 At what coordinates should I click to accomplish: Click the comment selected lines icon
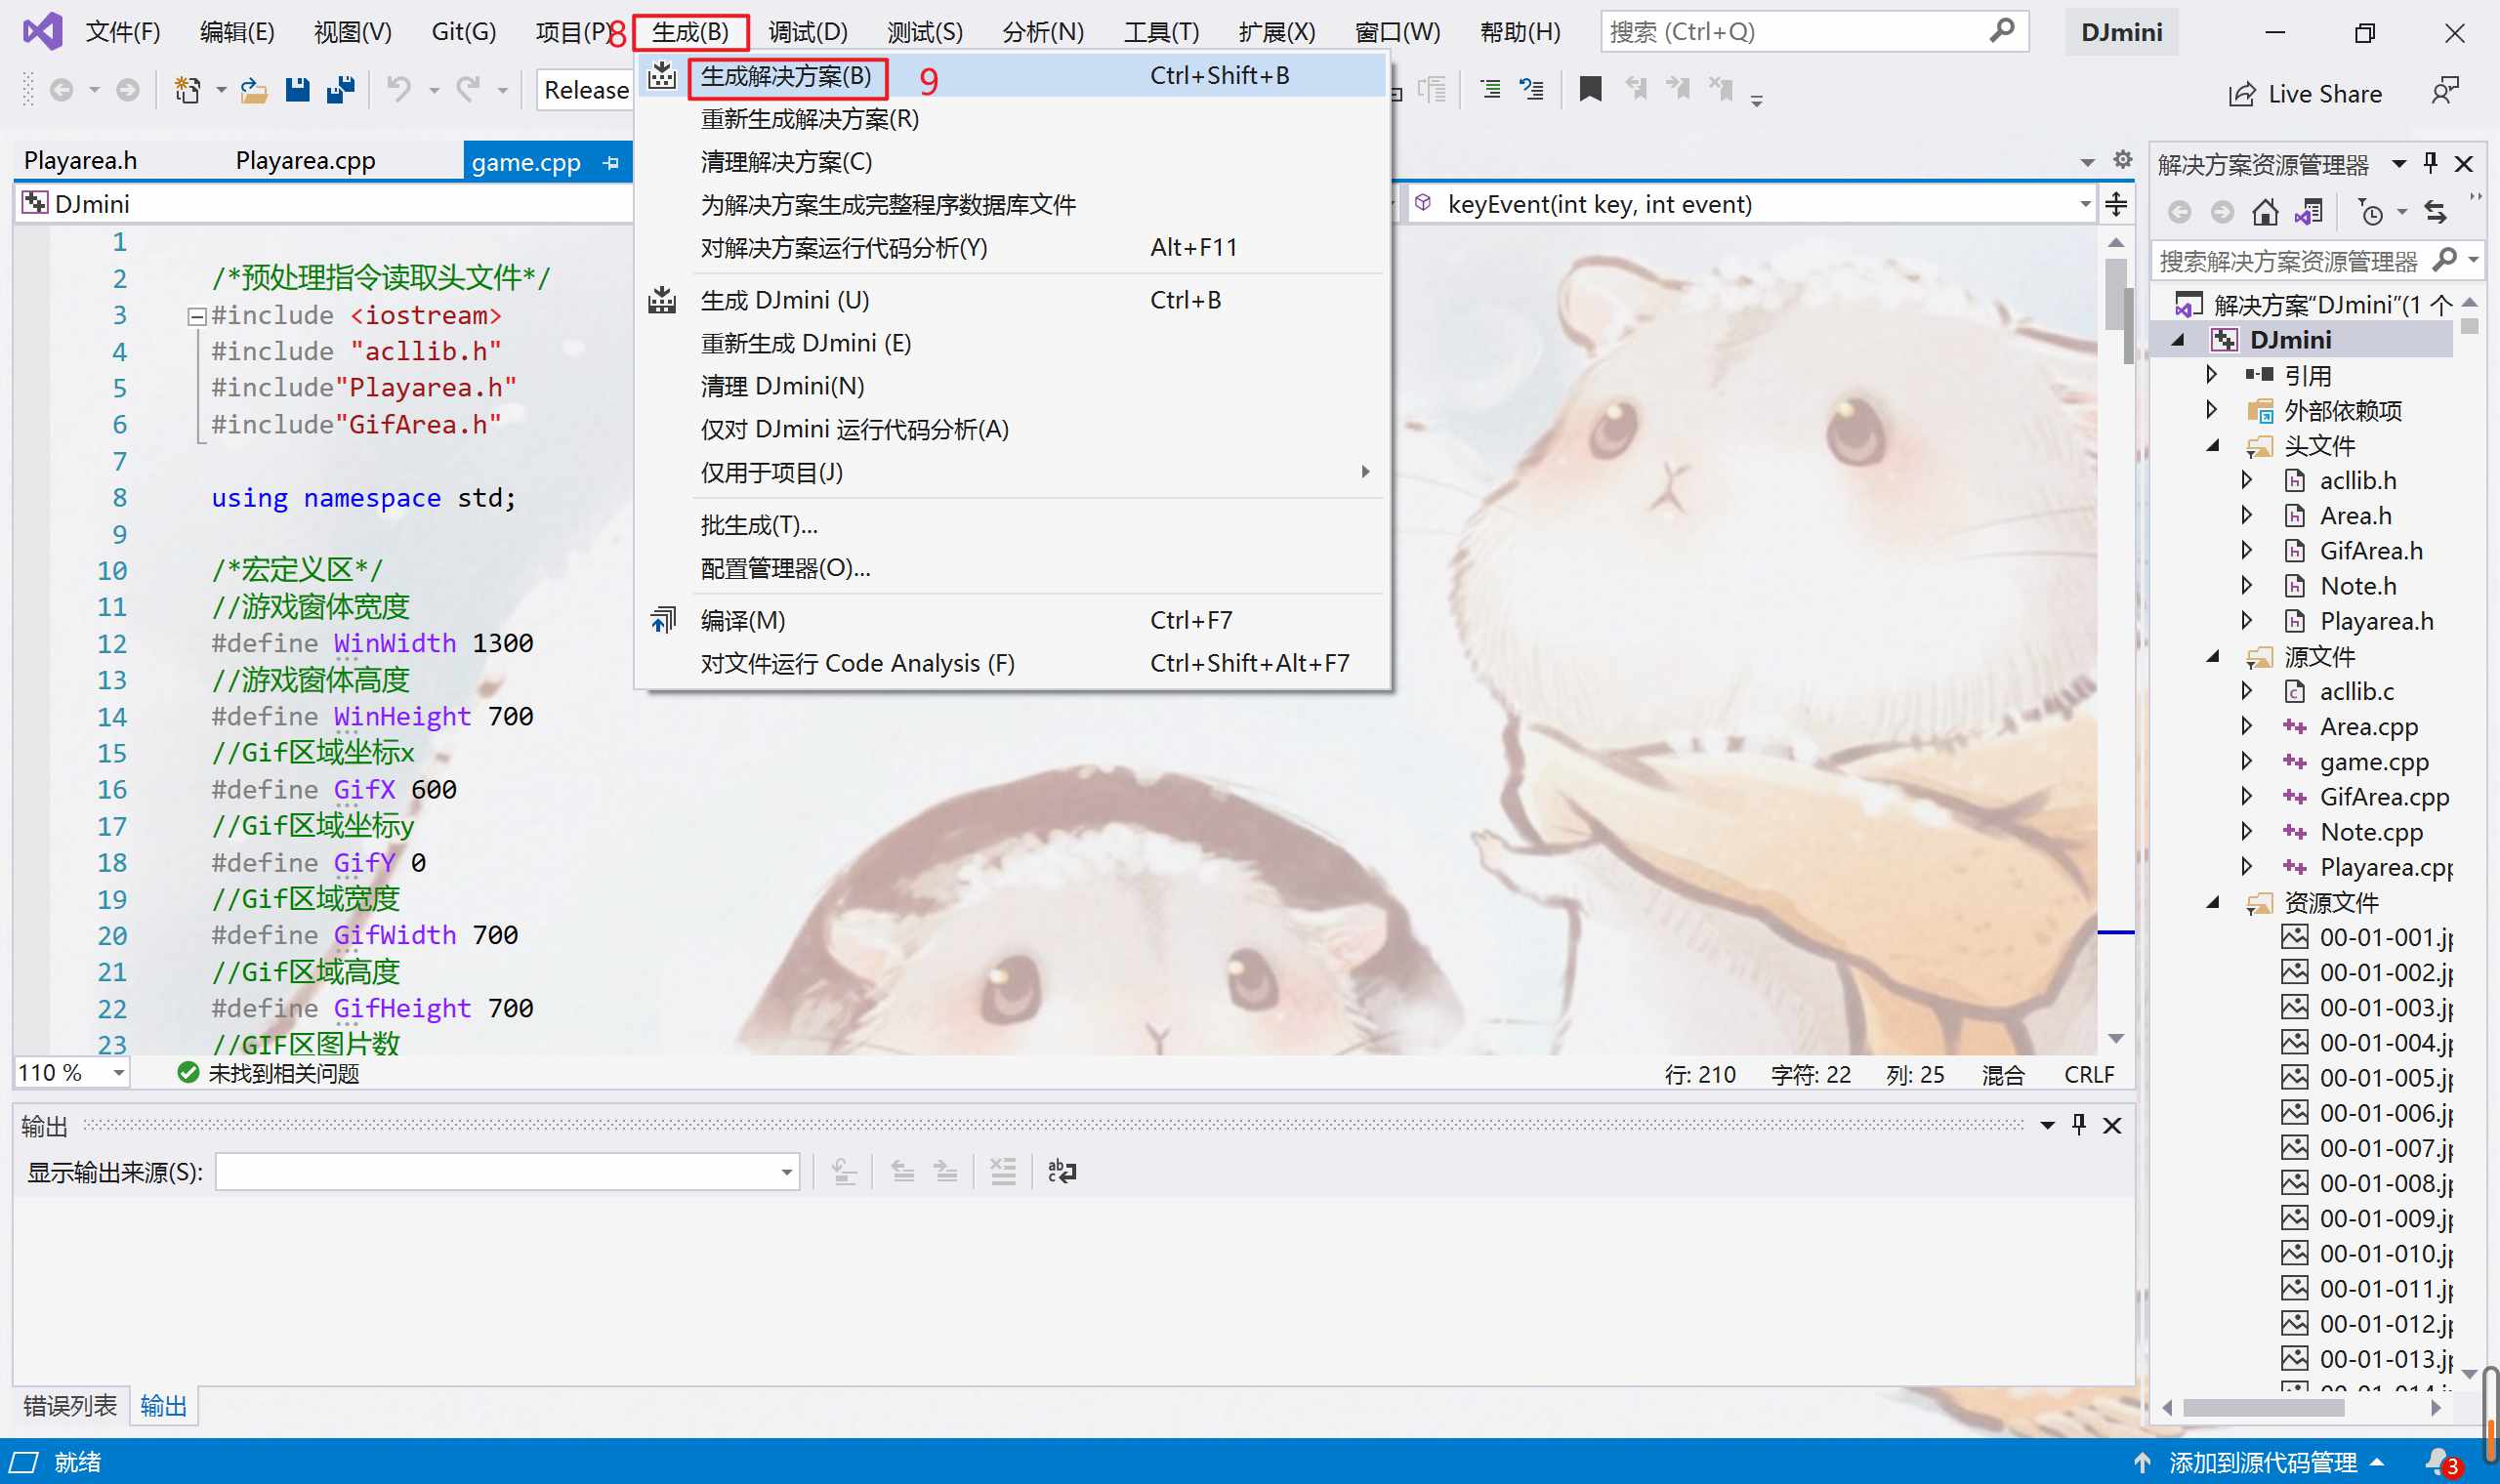1490,90
